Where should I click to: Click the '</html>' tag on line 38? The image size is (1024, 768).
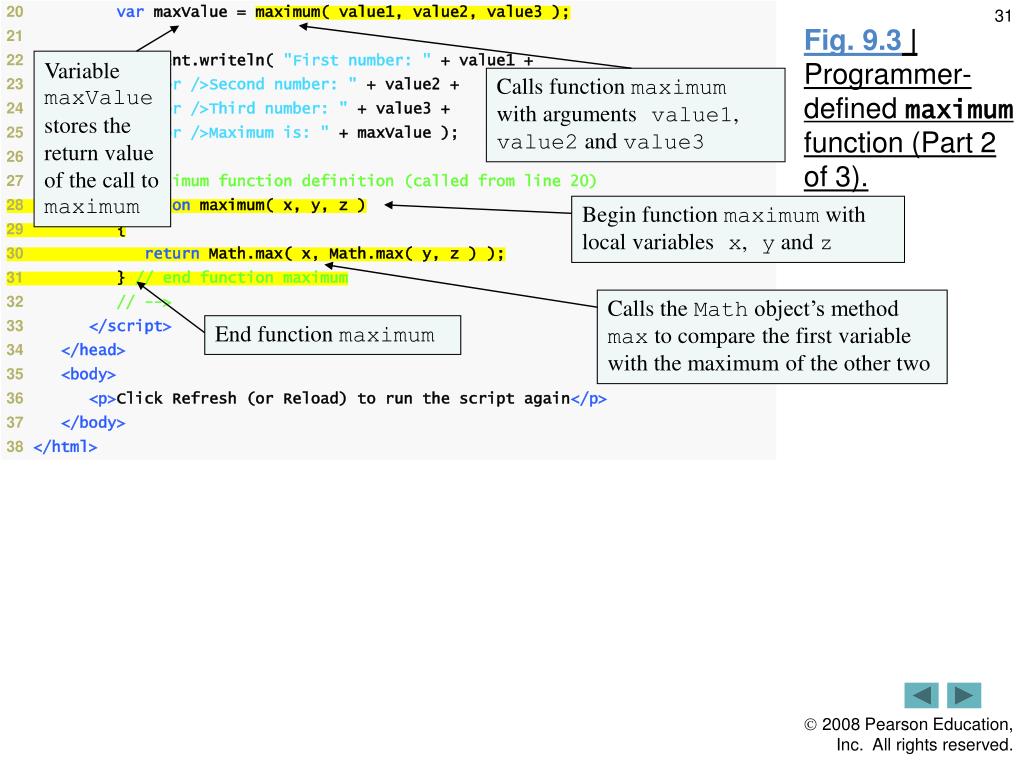(65, 447)
